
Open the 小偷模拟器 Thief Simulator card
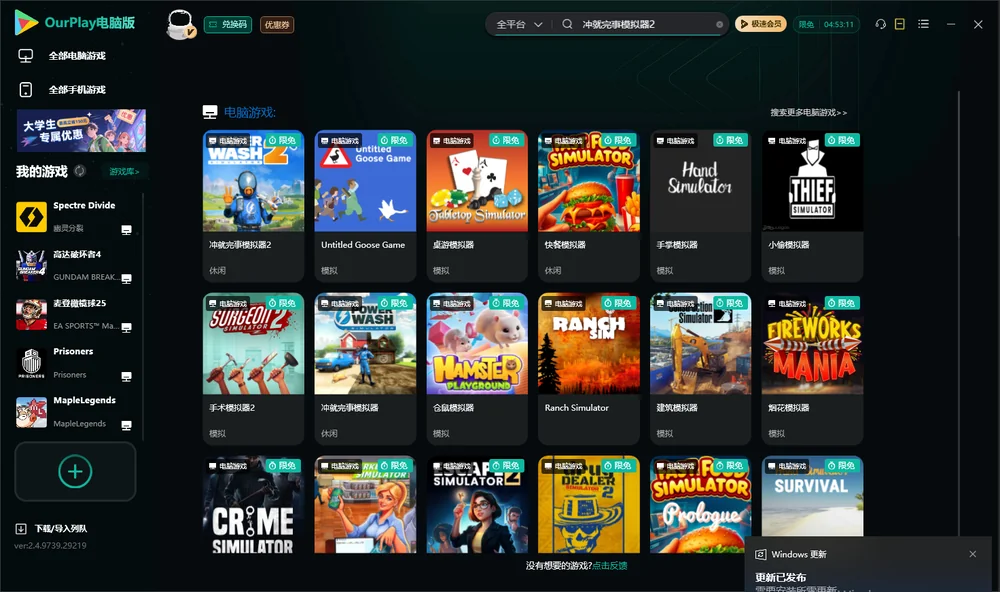point(812,205)
